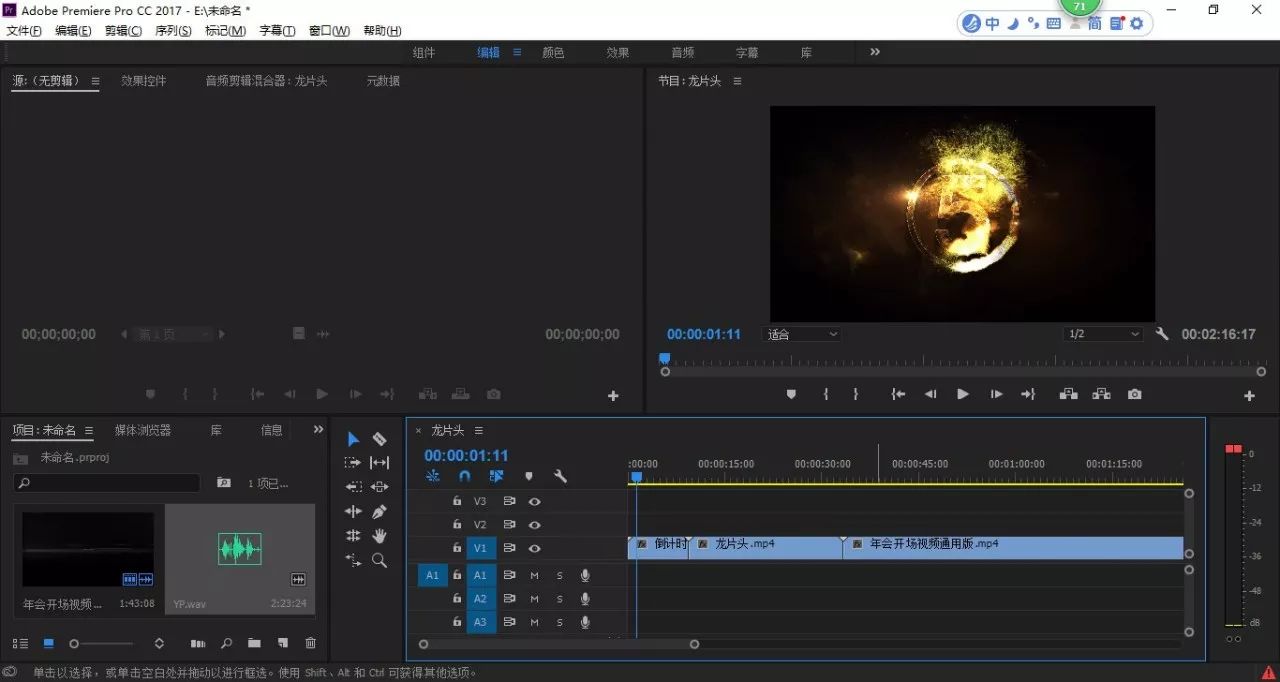This screenshot has width=1280, height=682.
Task: Select the Hand tool
Action: point(379,536)
